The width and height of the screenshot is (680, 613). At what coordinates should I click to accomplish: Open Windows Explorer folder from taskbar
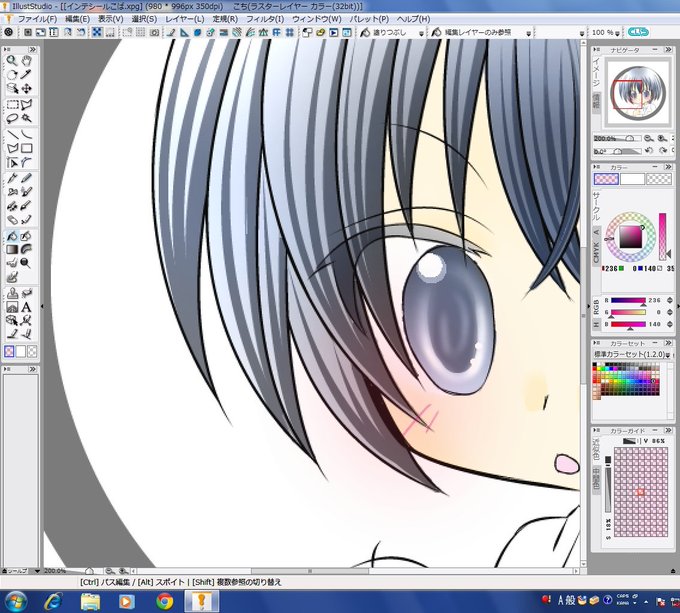tap(91, 602)
